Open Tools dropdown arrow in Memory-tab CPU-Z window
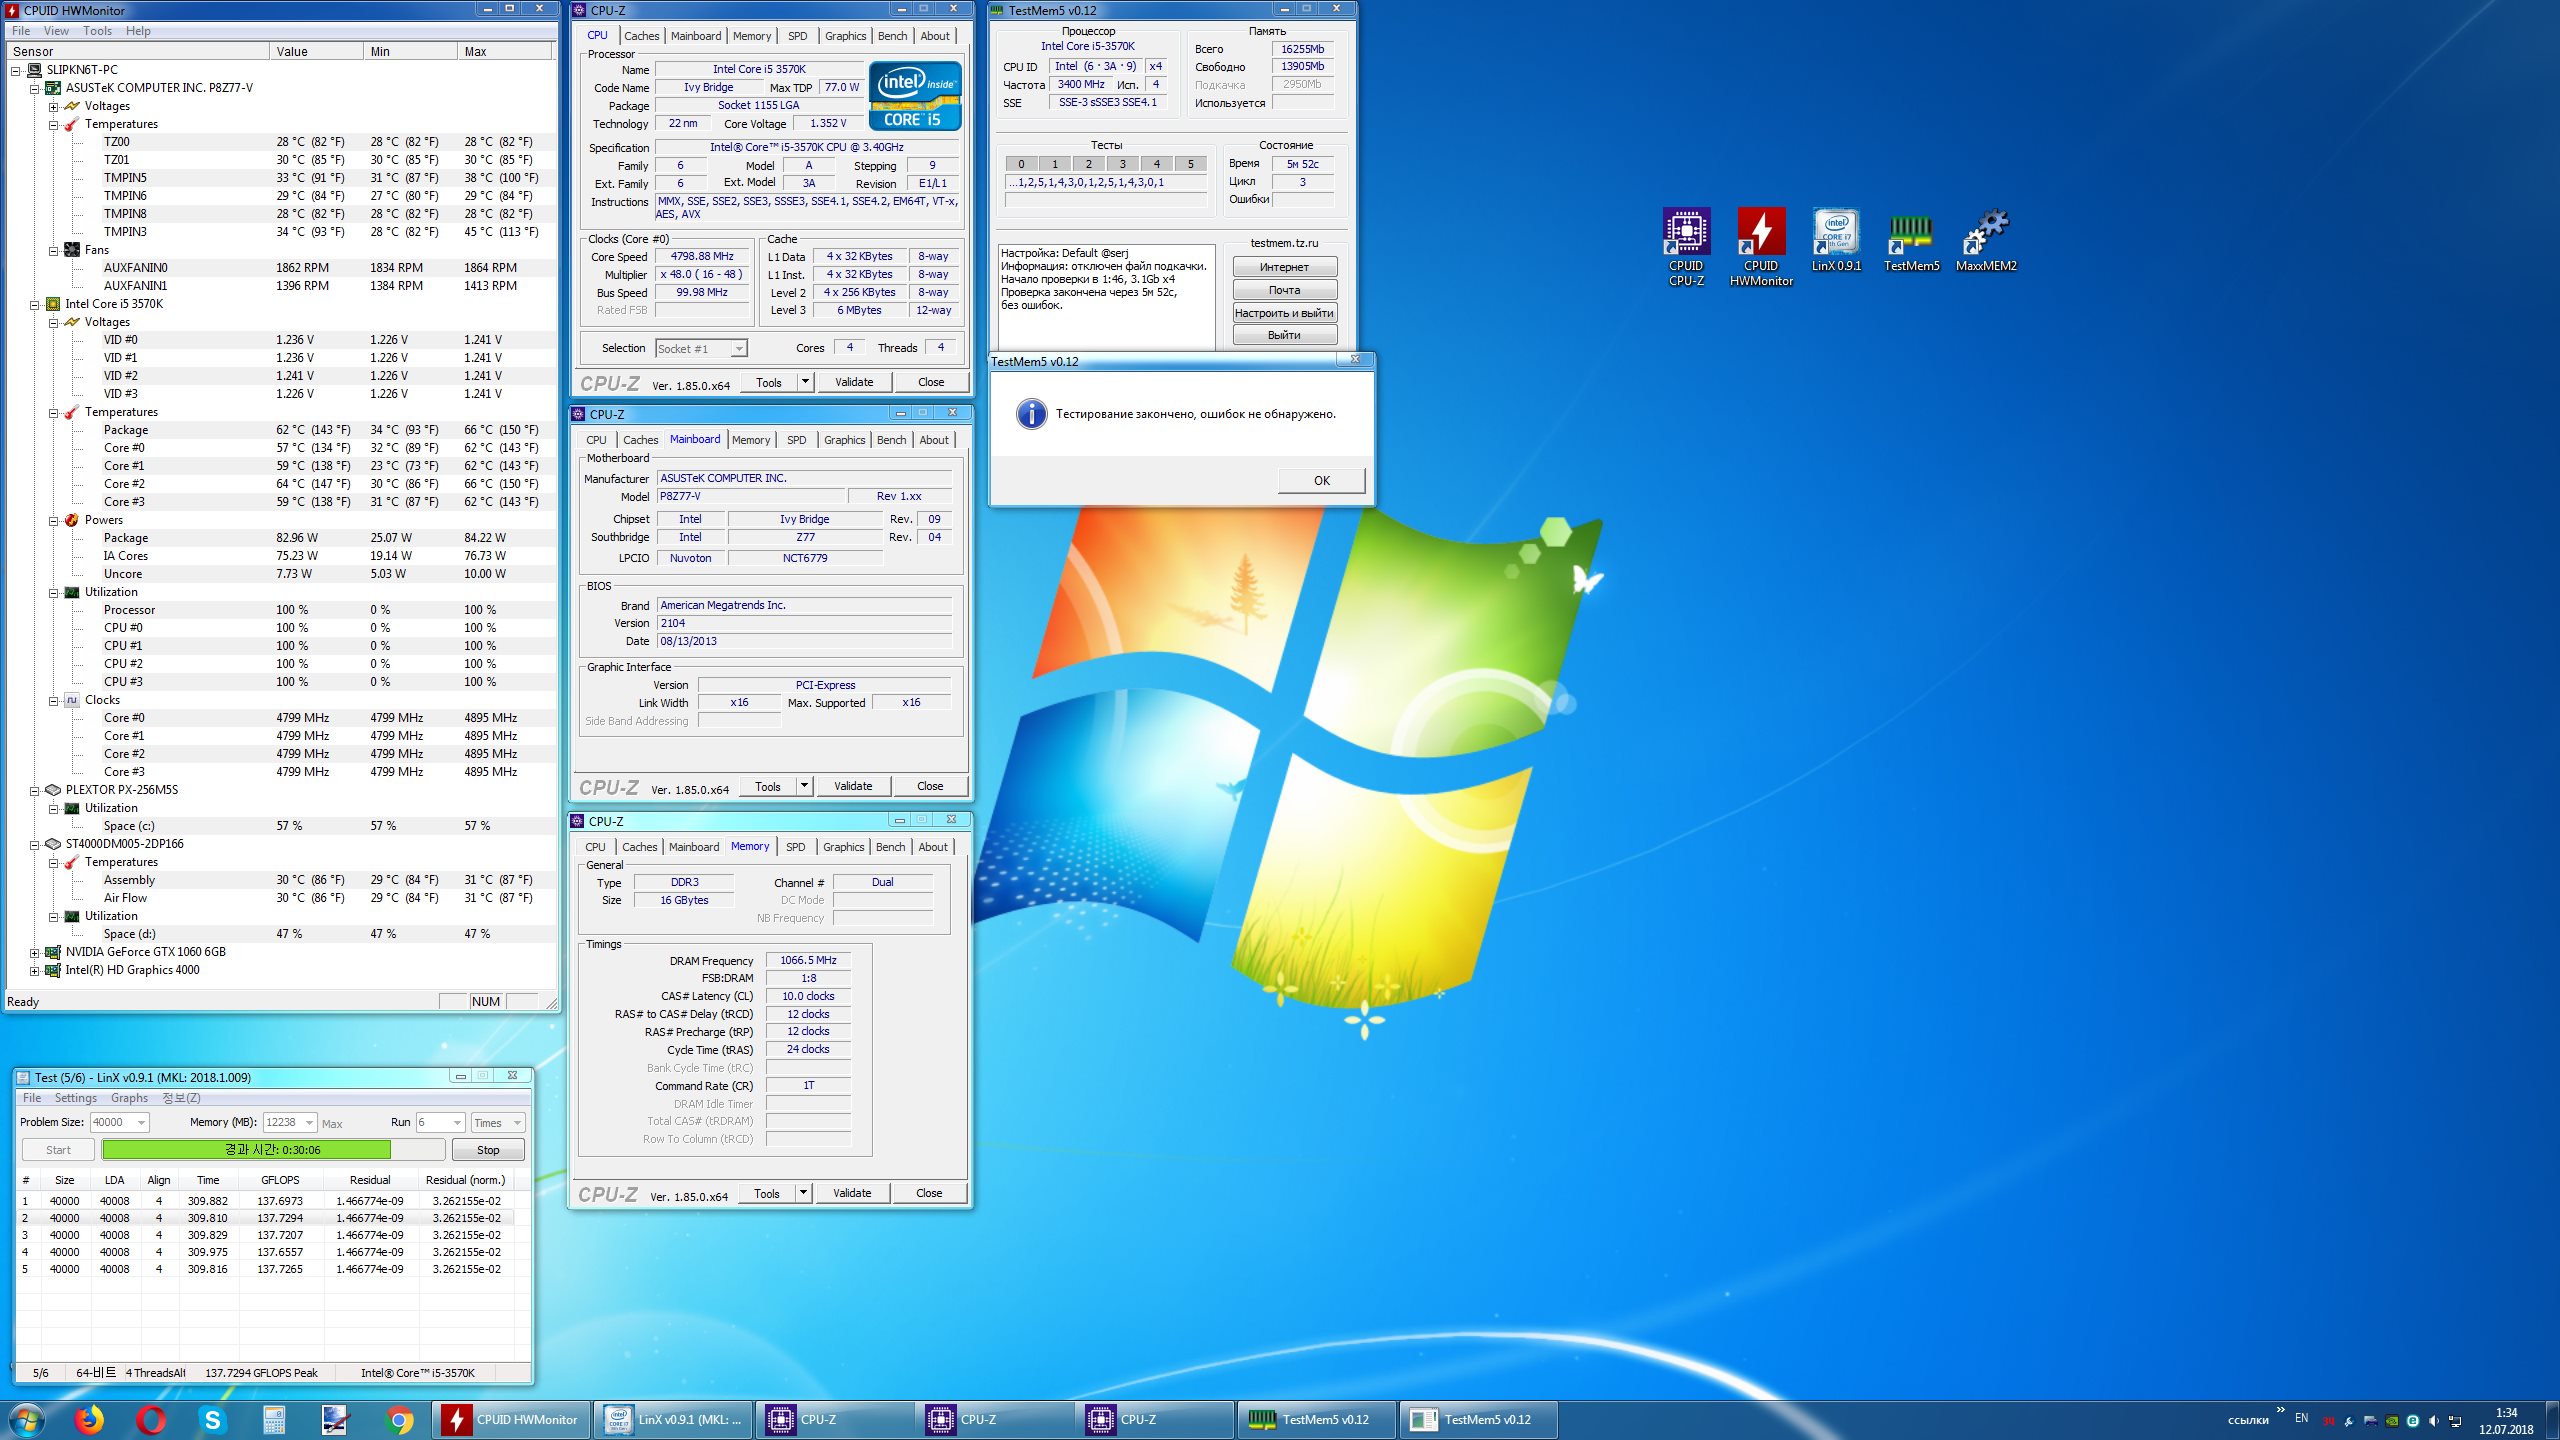 802,1193
